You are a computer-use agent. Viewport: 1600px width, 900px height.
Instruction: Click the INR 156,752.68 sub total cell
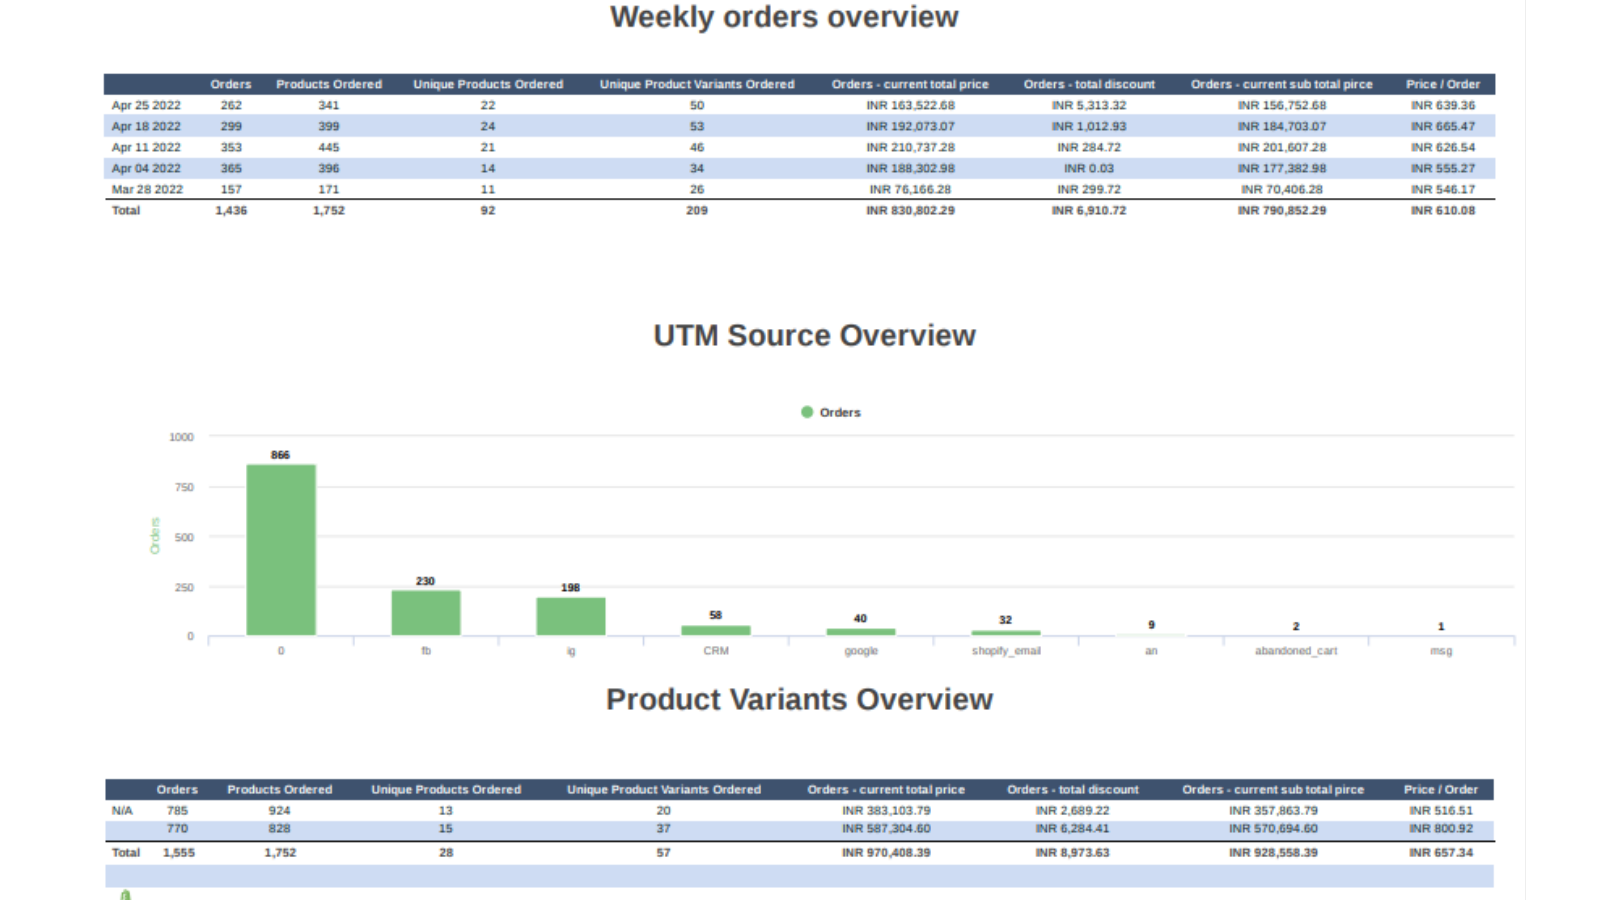[1282, 105]
